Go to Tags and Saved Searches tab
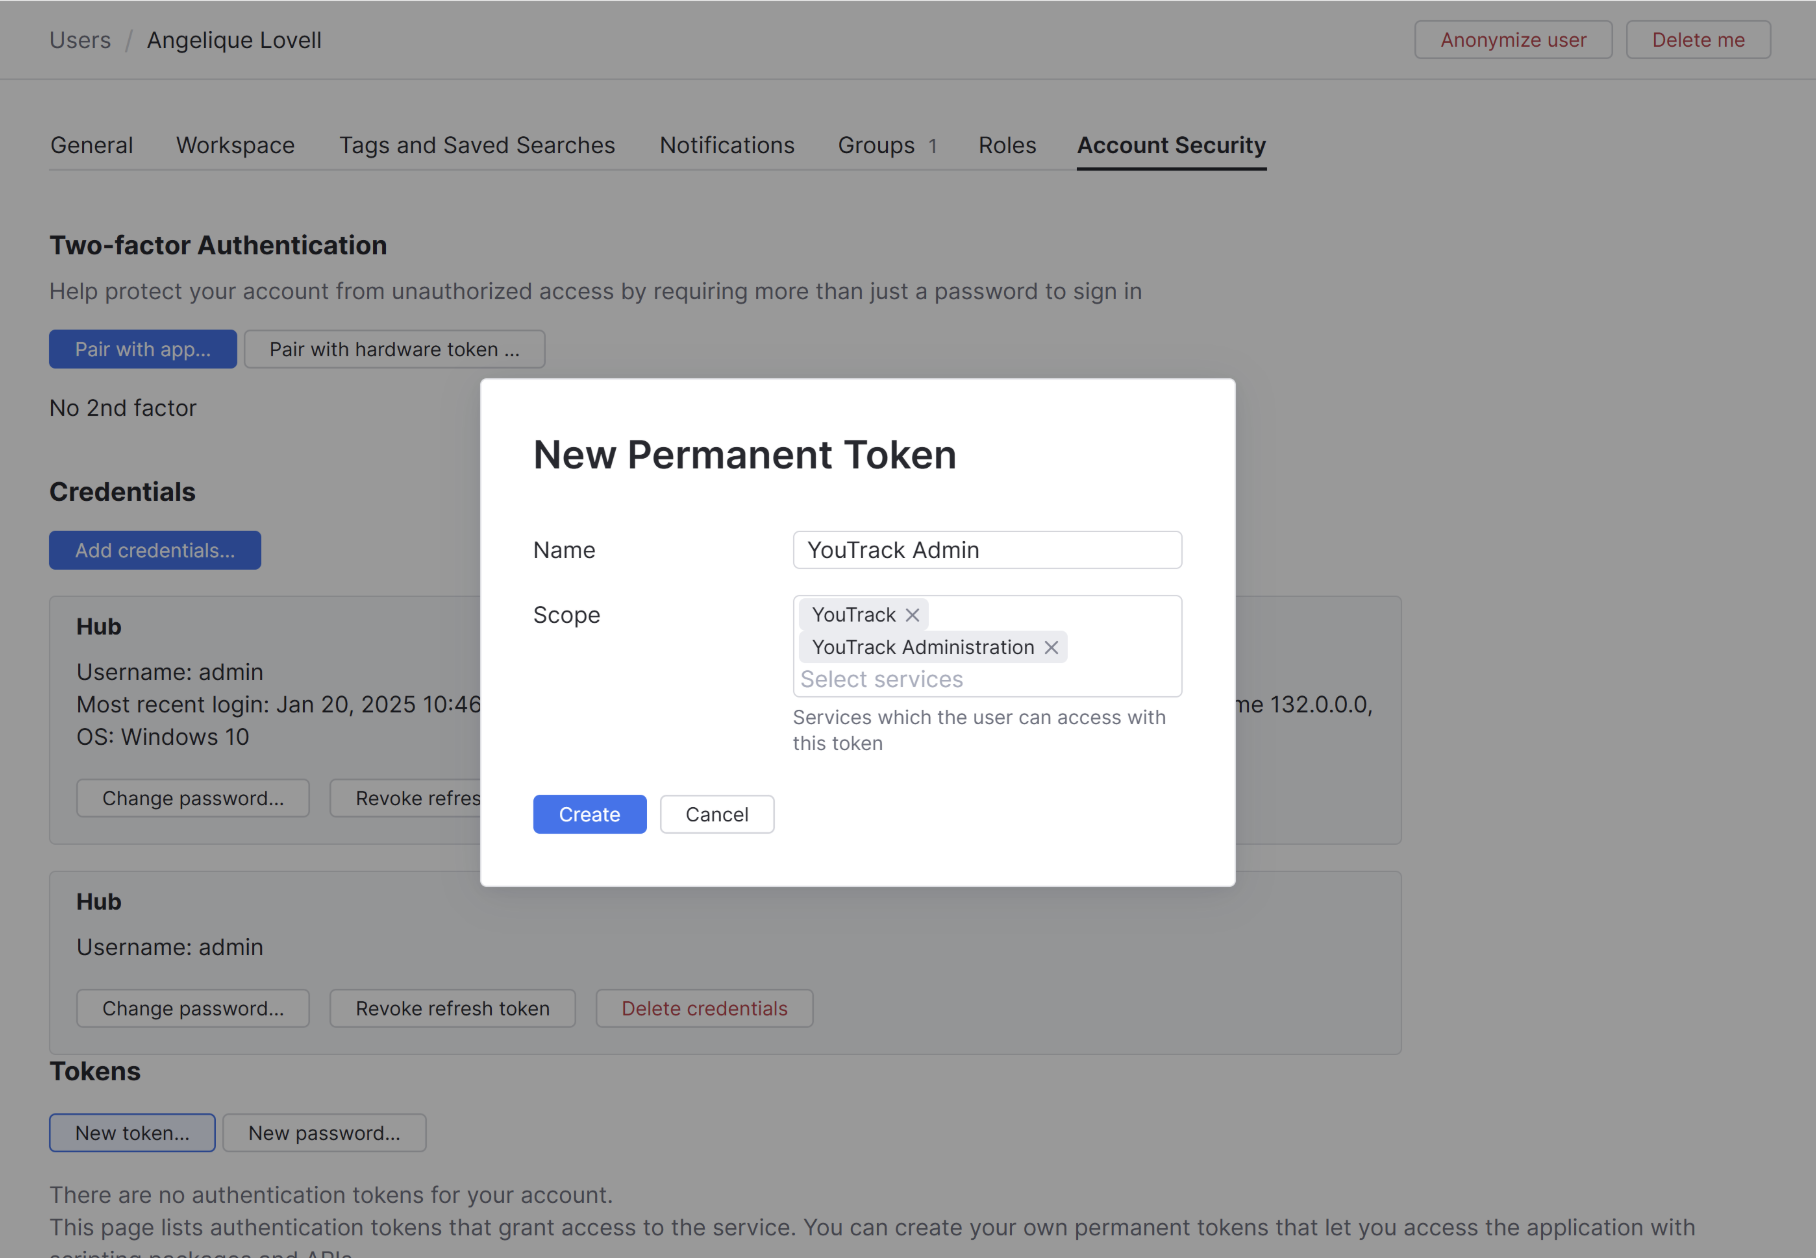1816x1258 pixels. 477,146
